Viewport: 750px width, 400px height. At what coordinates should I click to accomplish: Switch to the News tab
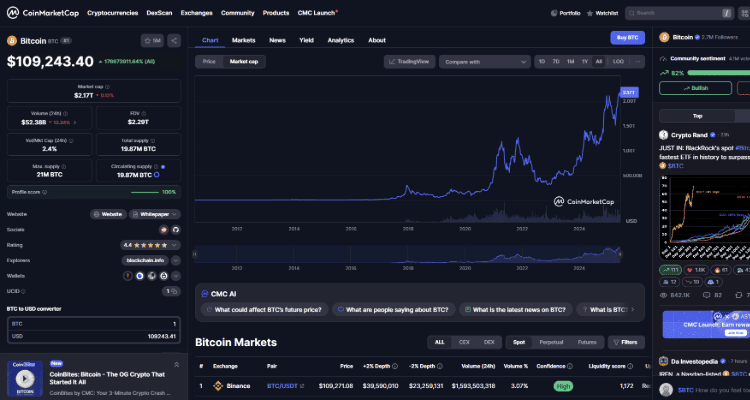click(x=277, y=40)
